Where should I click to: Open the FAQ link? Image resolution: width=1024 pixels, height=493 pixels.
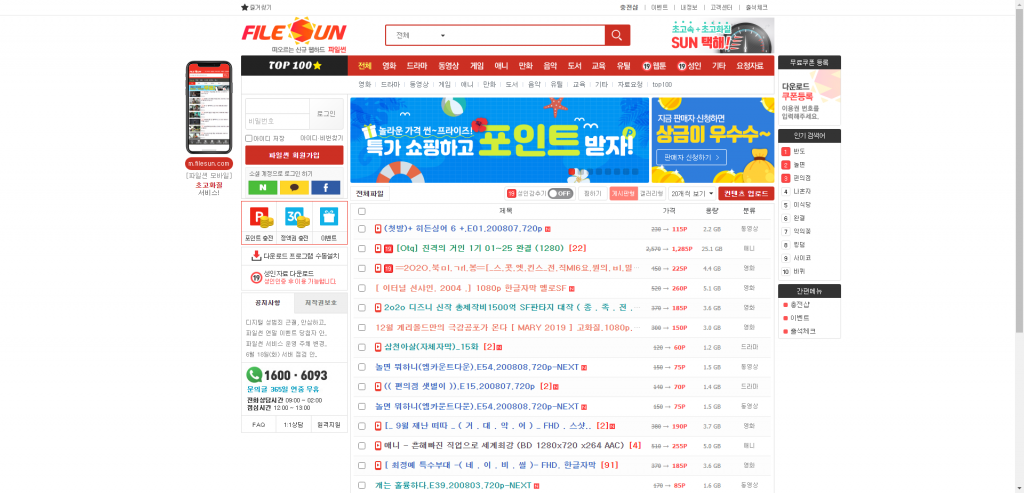pyautogui.click(x=259, y=424)
